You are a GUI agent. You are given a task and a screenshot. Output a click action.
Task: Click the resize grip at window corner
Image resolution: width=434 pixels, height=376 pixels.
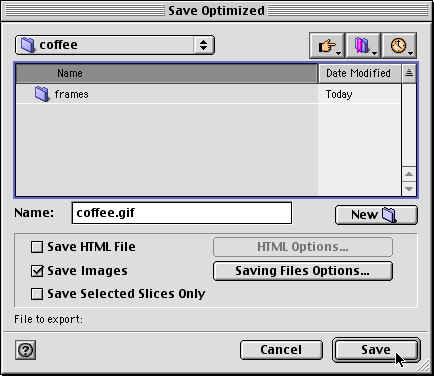coord(424,366)
